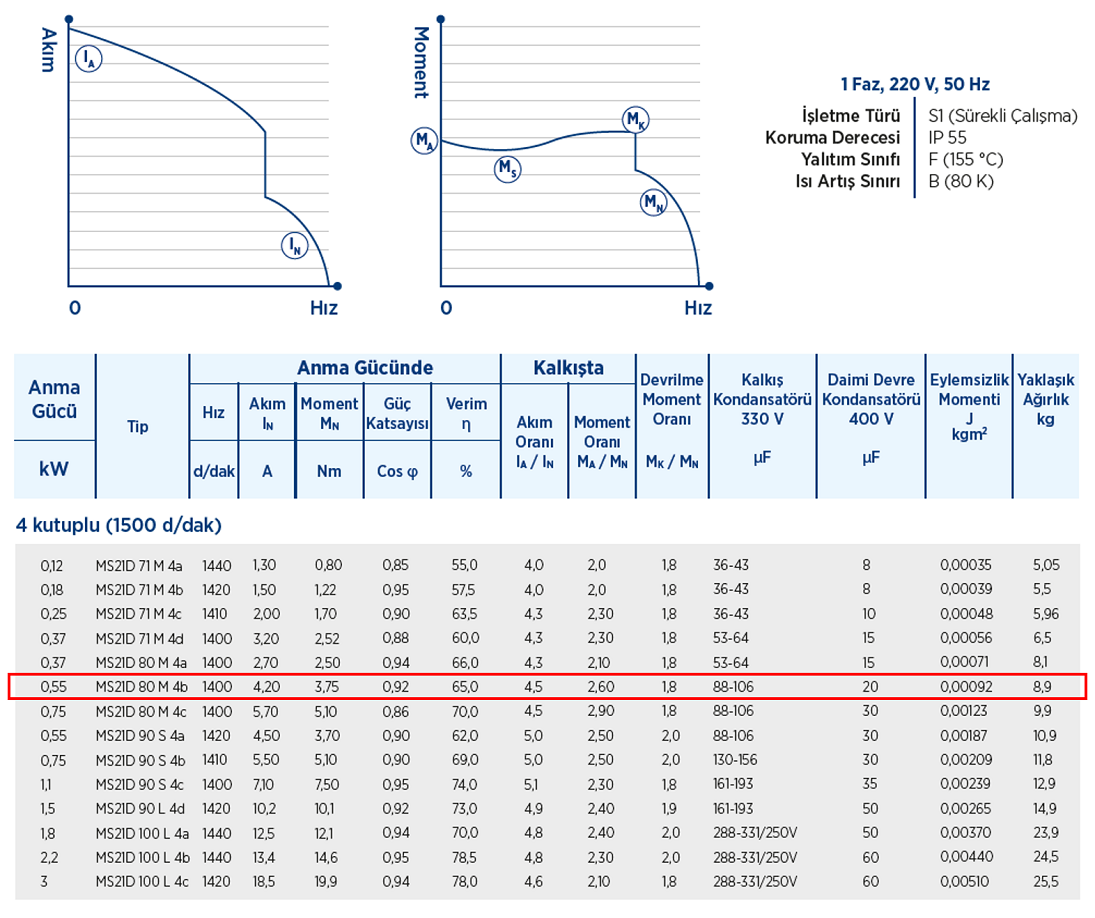1095x918 pixels.
Task: Click the vertical "Akım" axis label
Action: pos(48,50)
